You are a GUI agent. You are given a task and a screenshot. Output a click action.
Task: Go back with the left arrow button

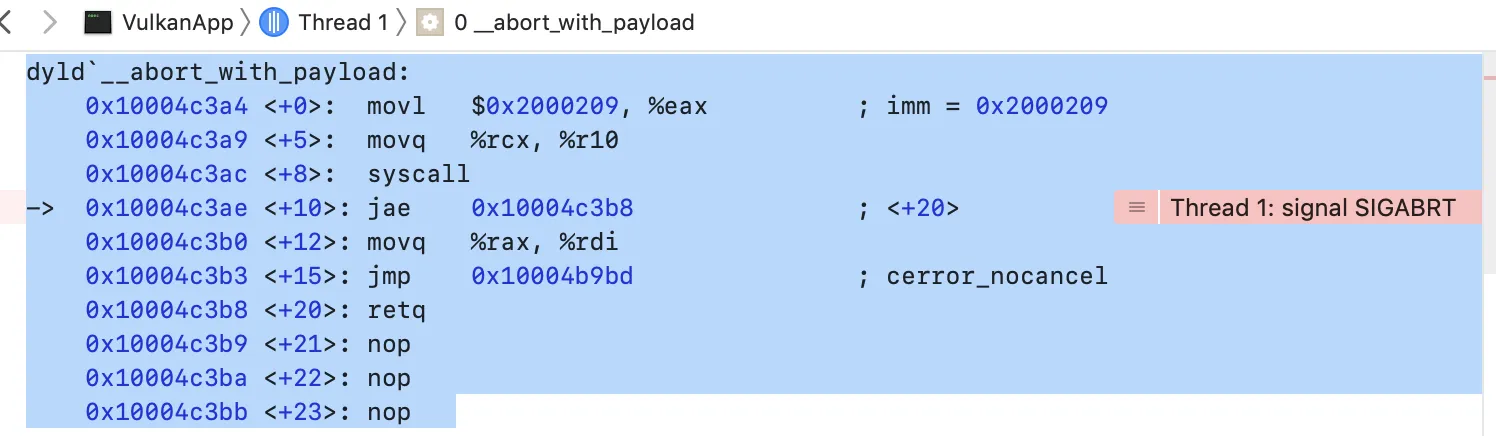[x=6, y=22]
